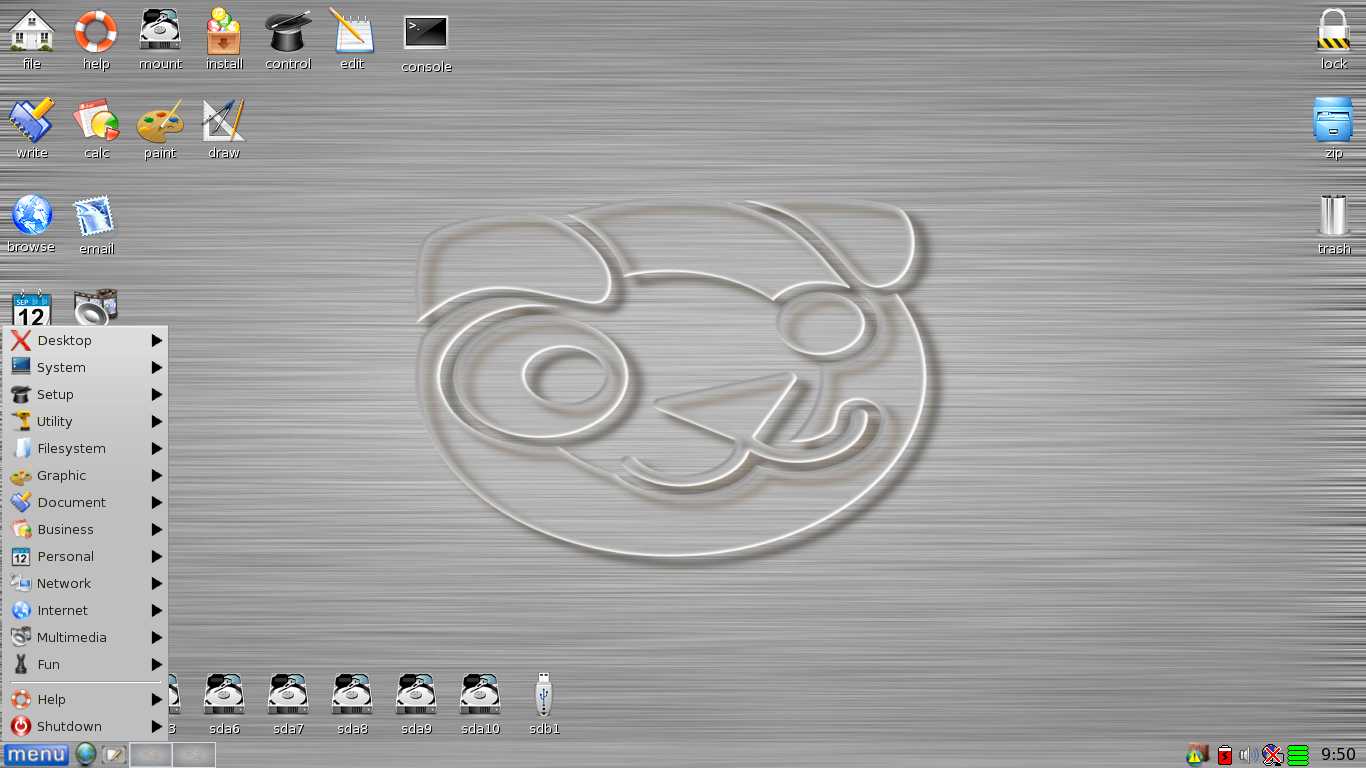Click the sda6 drive icon

coord(224,695)
